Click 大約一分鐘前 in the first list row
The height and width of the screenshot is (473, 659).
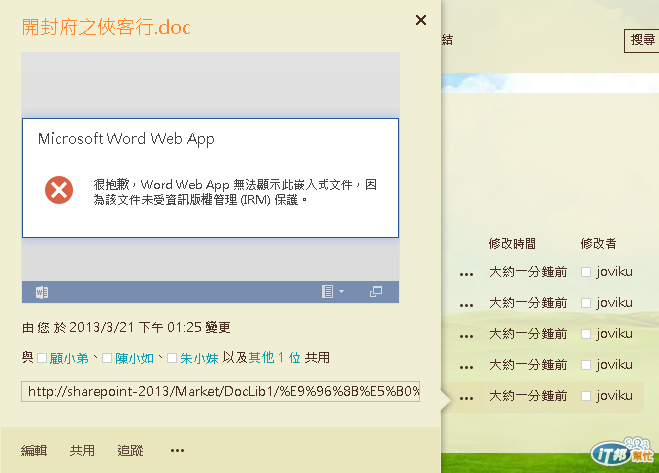[x=528, y=272]
